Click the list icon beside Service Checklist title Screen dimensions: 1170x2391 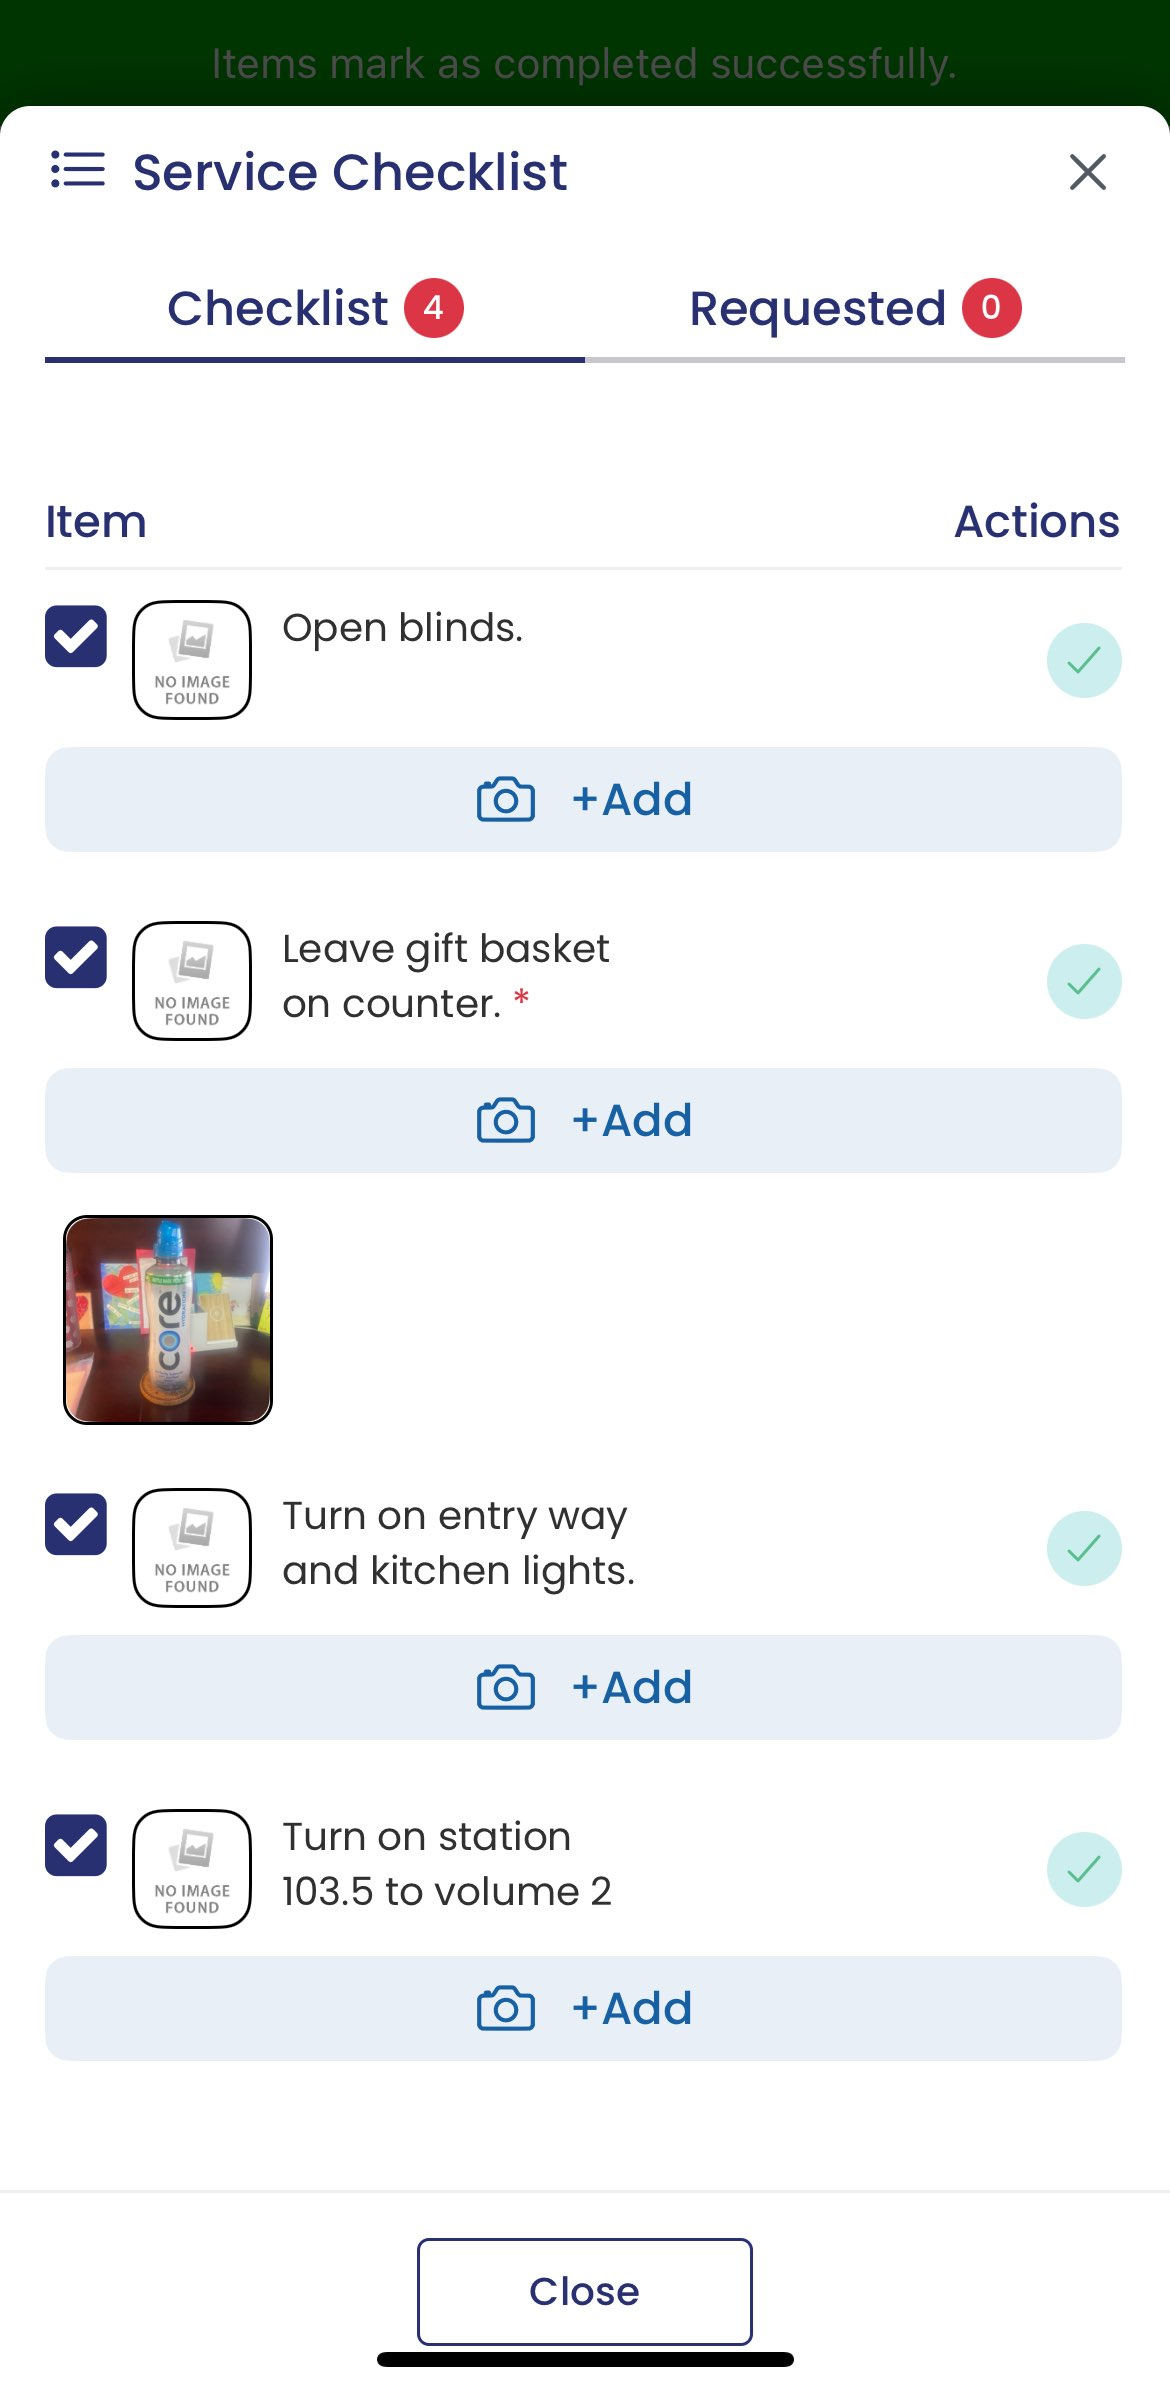[x=76, y=171]
